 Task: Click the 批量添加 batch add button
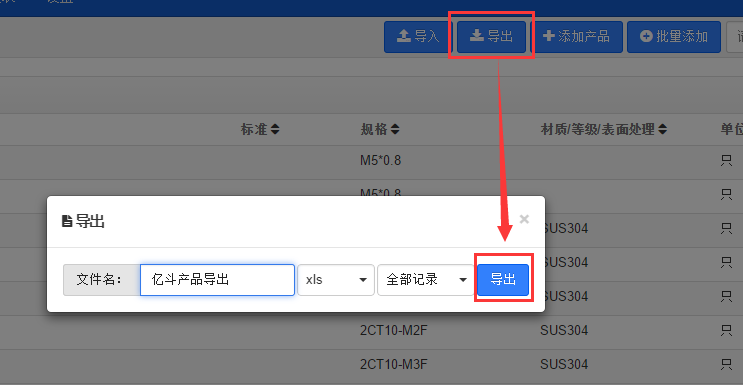click(673, 37)
